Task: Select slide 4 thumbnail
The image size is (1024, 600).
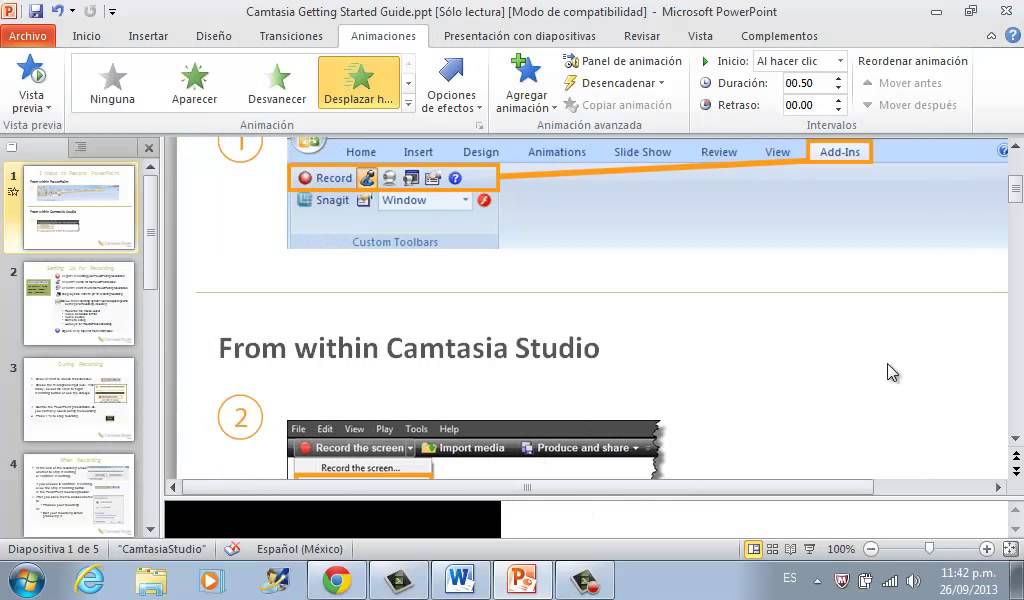Action: point(79,495)
